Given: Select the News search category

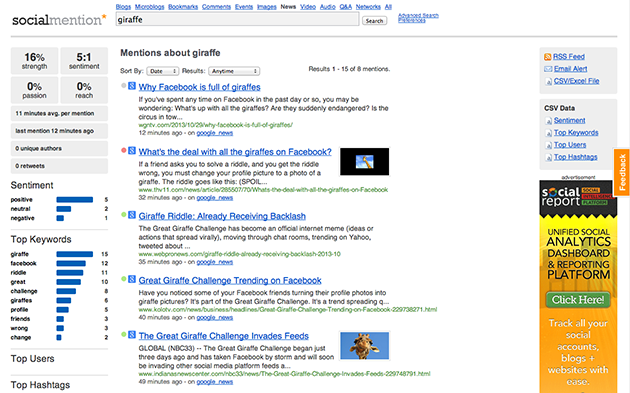Looking at the screenshot, I should click(288, 7).
